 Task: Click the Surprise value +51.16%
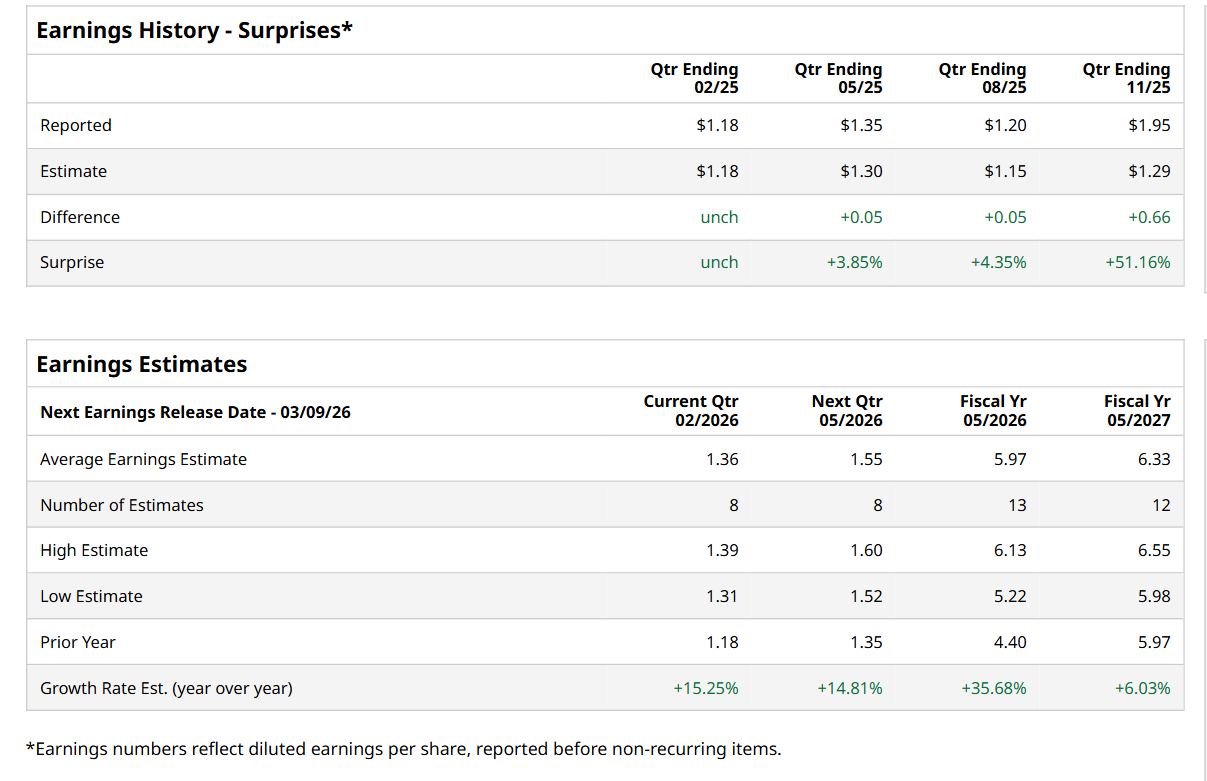click(x=1137, y=263)
